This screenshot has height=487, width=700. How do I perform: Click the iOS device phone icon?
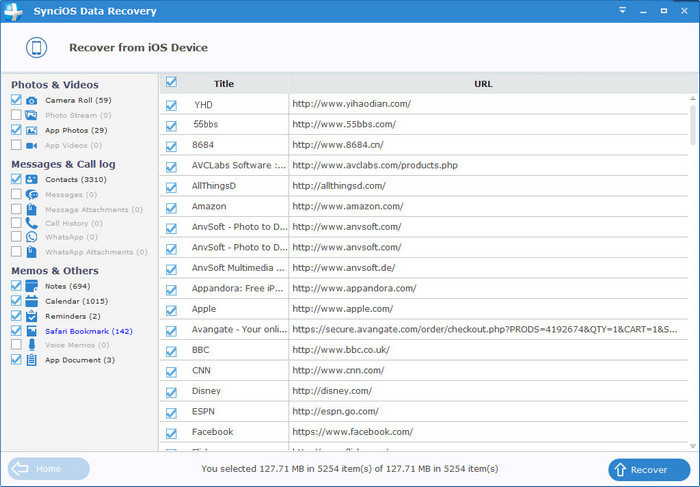point(36,48)
